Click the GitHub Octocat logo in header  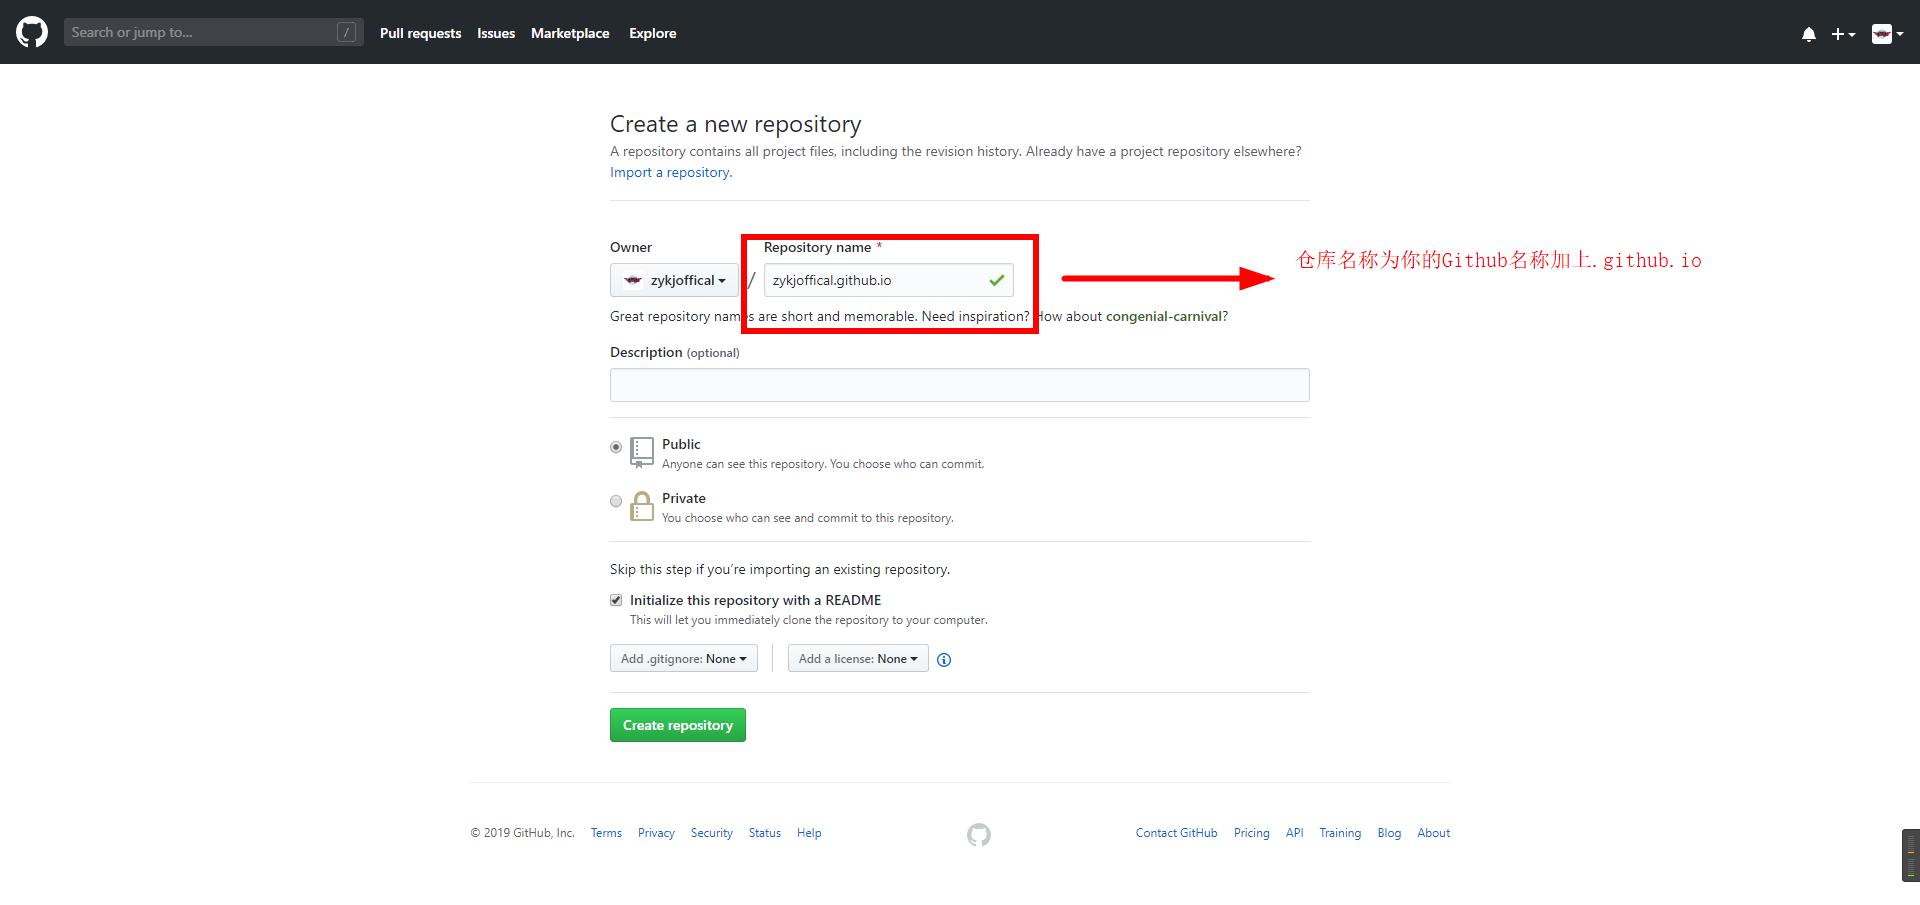(32, 33)
